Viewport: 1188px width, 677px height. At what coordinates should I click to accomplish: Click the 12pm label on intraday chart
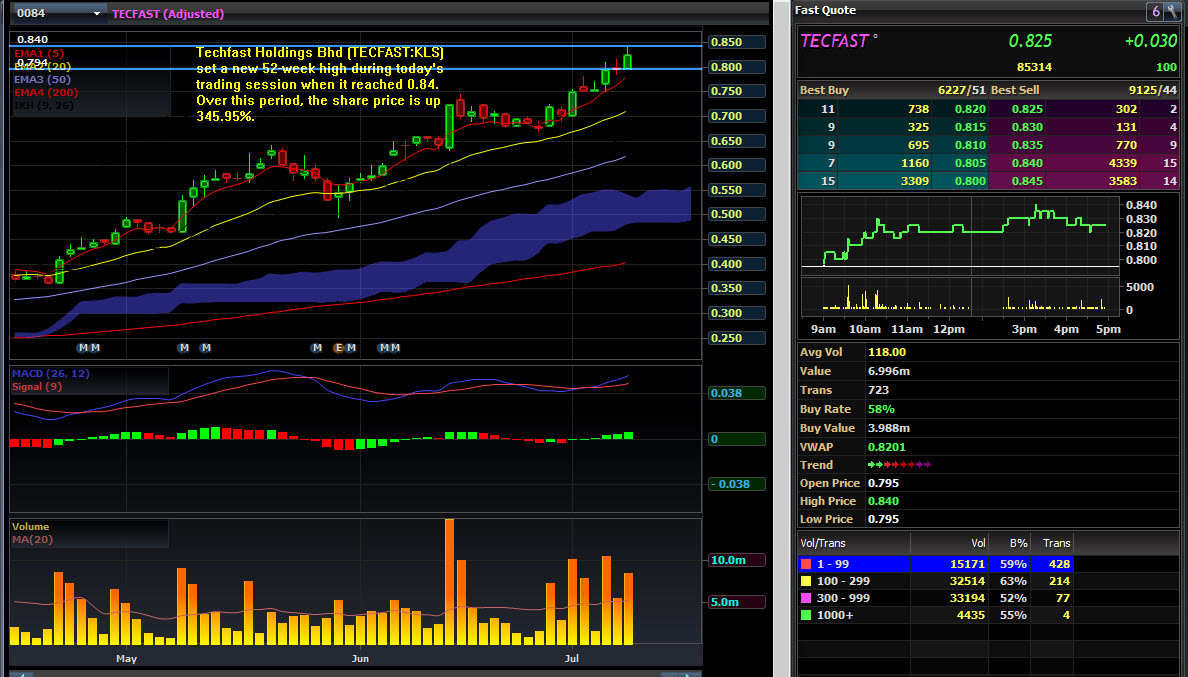(x=949, y=329)
